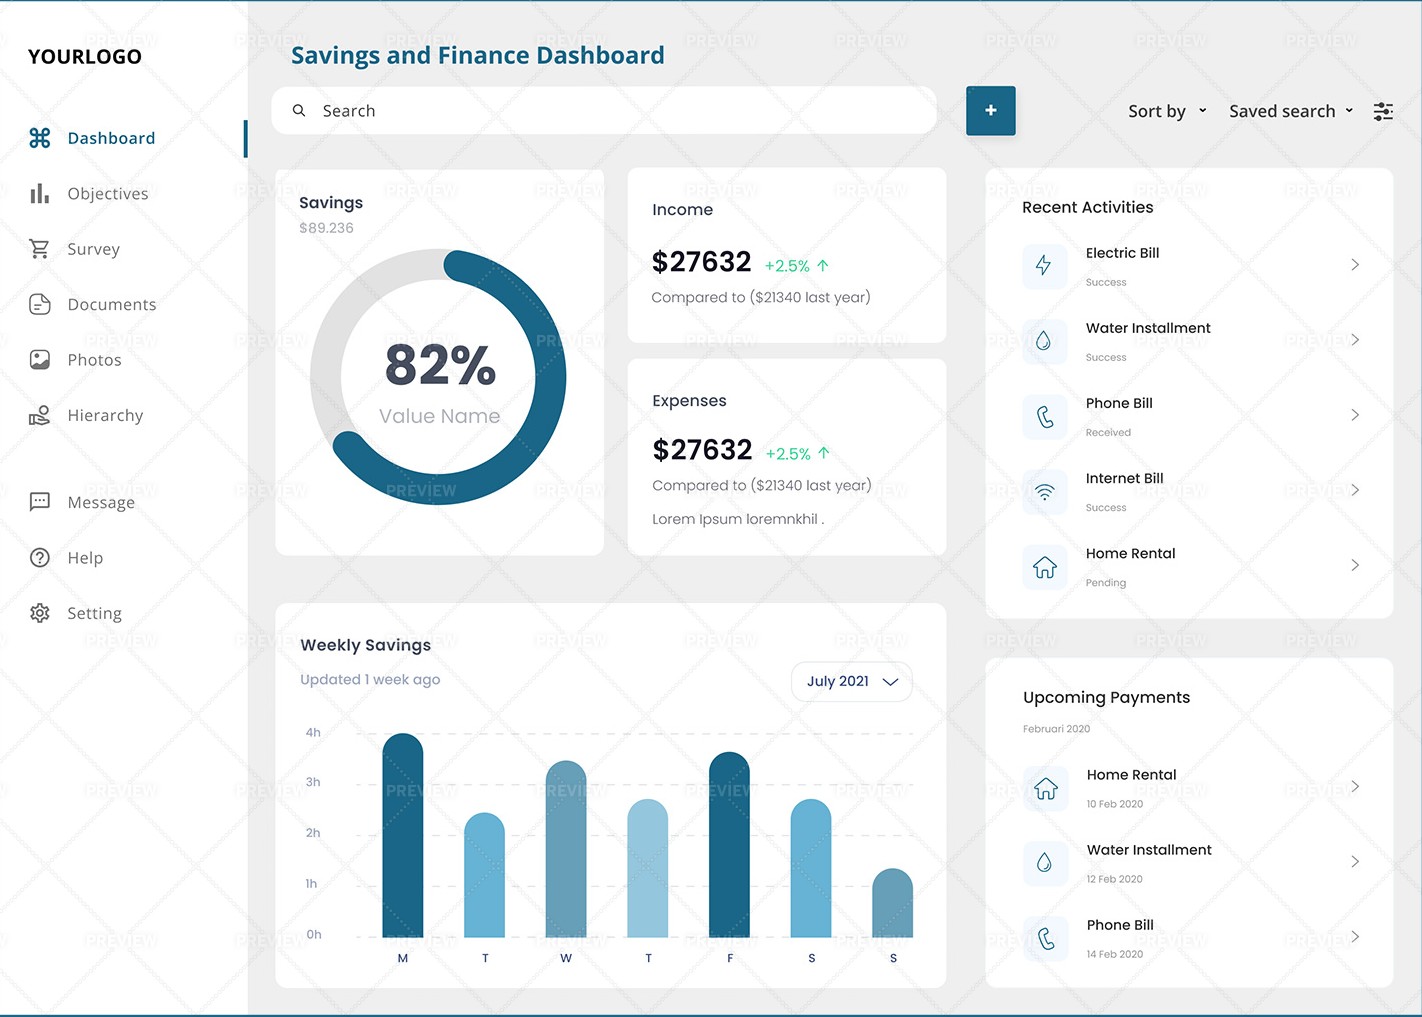Select the Photos icon

point(40,359)
